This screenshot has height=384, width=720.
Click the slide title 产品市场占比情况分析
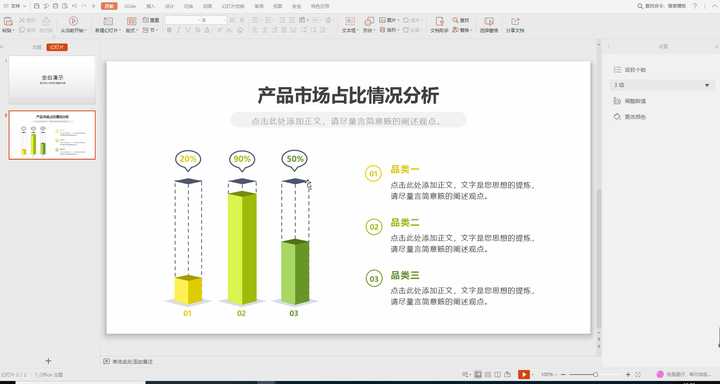[348, 95]
